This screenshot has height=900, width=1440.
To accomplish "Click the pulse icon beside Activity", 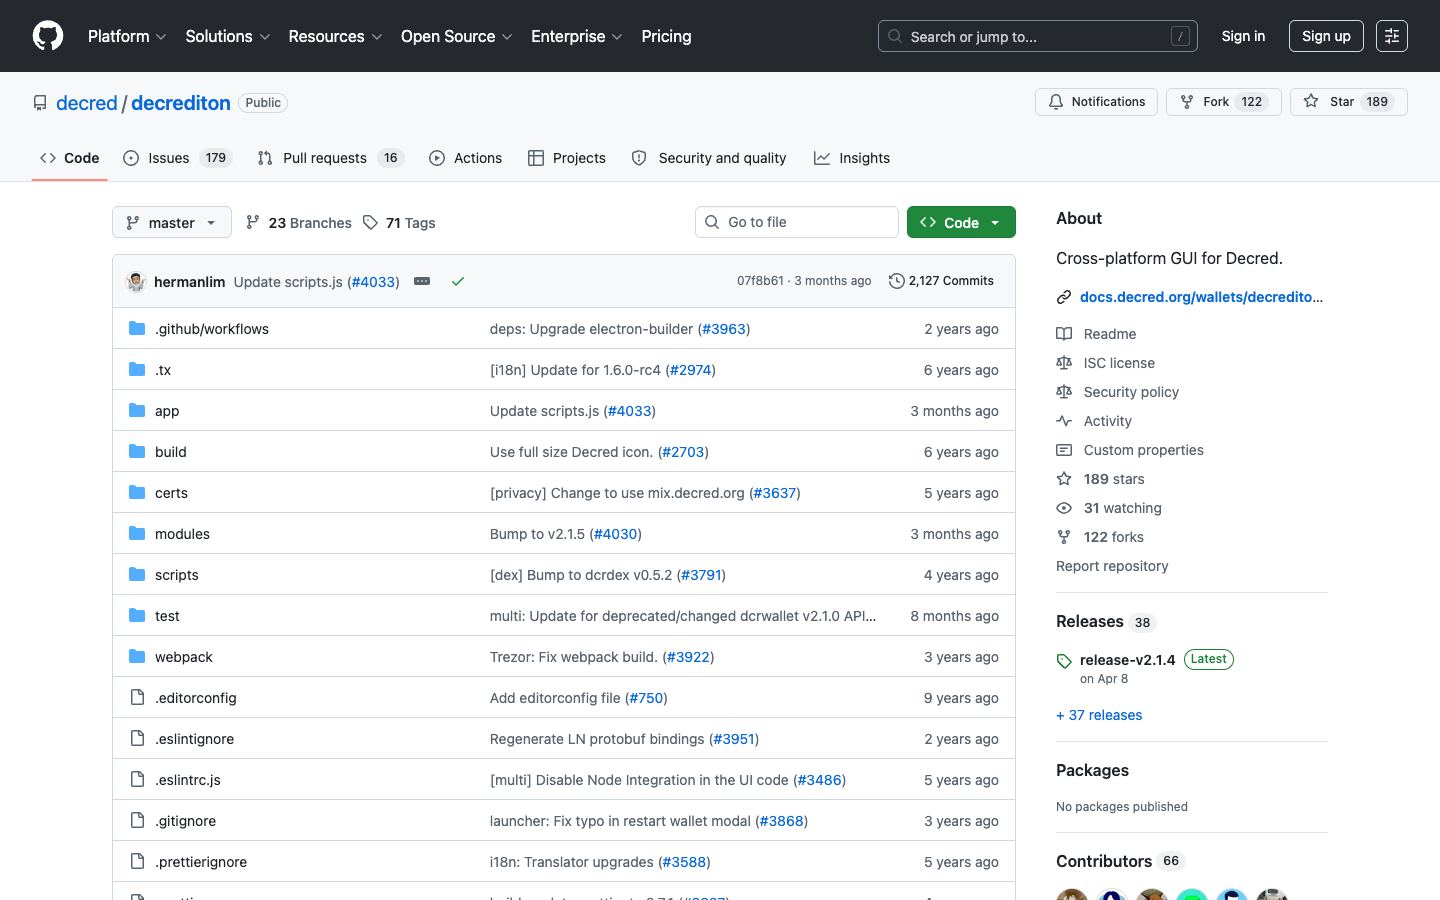I will pos(1064,421).
